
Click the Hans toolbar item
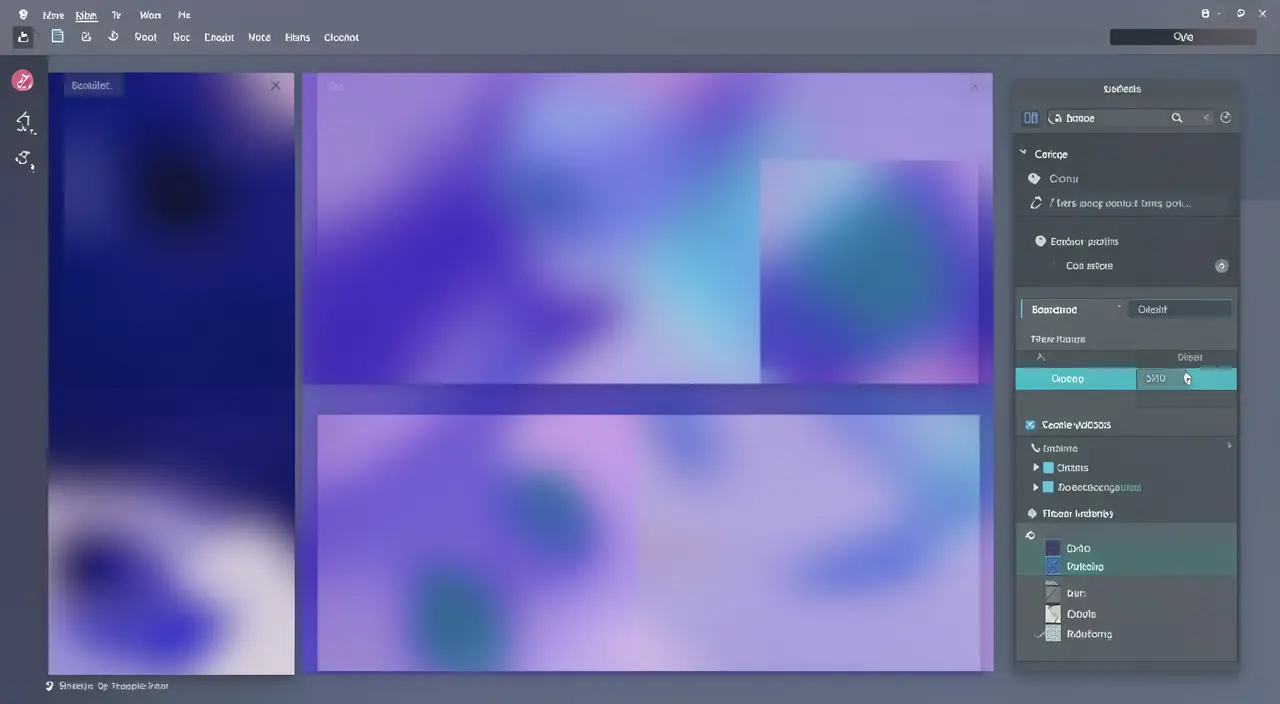[297, 37]
